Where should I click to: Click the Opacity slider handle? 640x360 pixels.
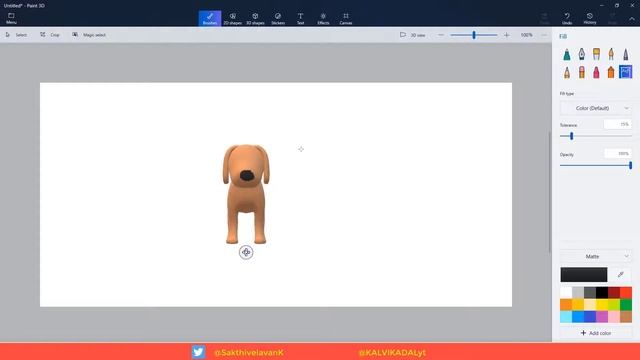631,165
